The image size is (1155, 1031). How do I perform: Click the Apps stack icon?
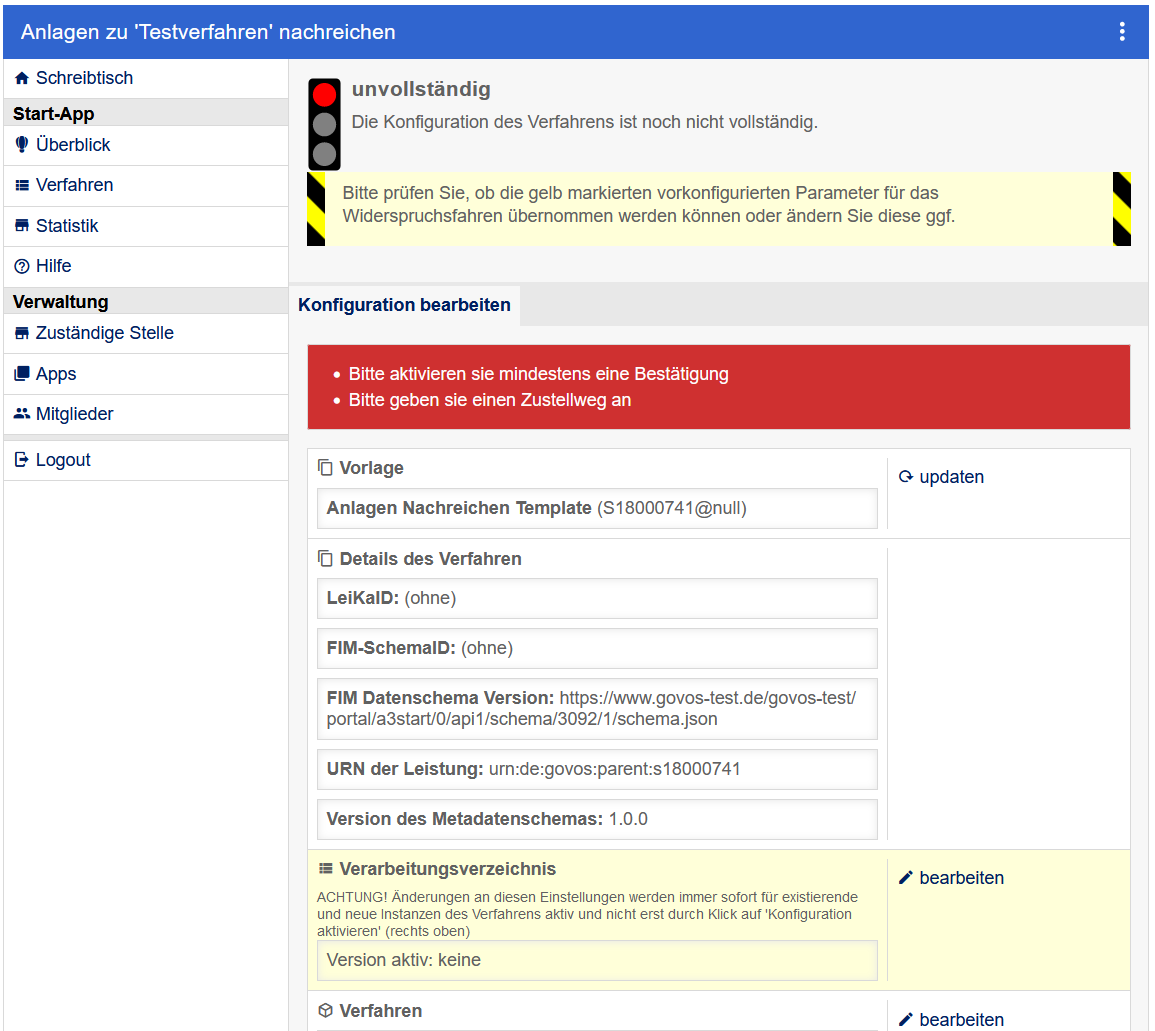point(22,374)
